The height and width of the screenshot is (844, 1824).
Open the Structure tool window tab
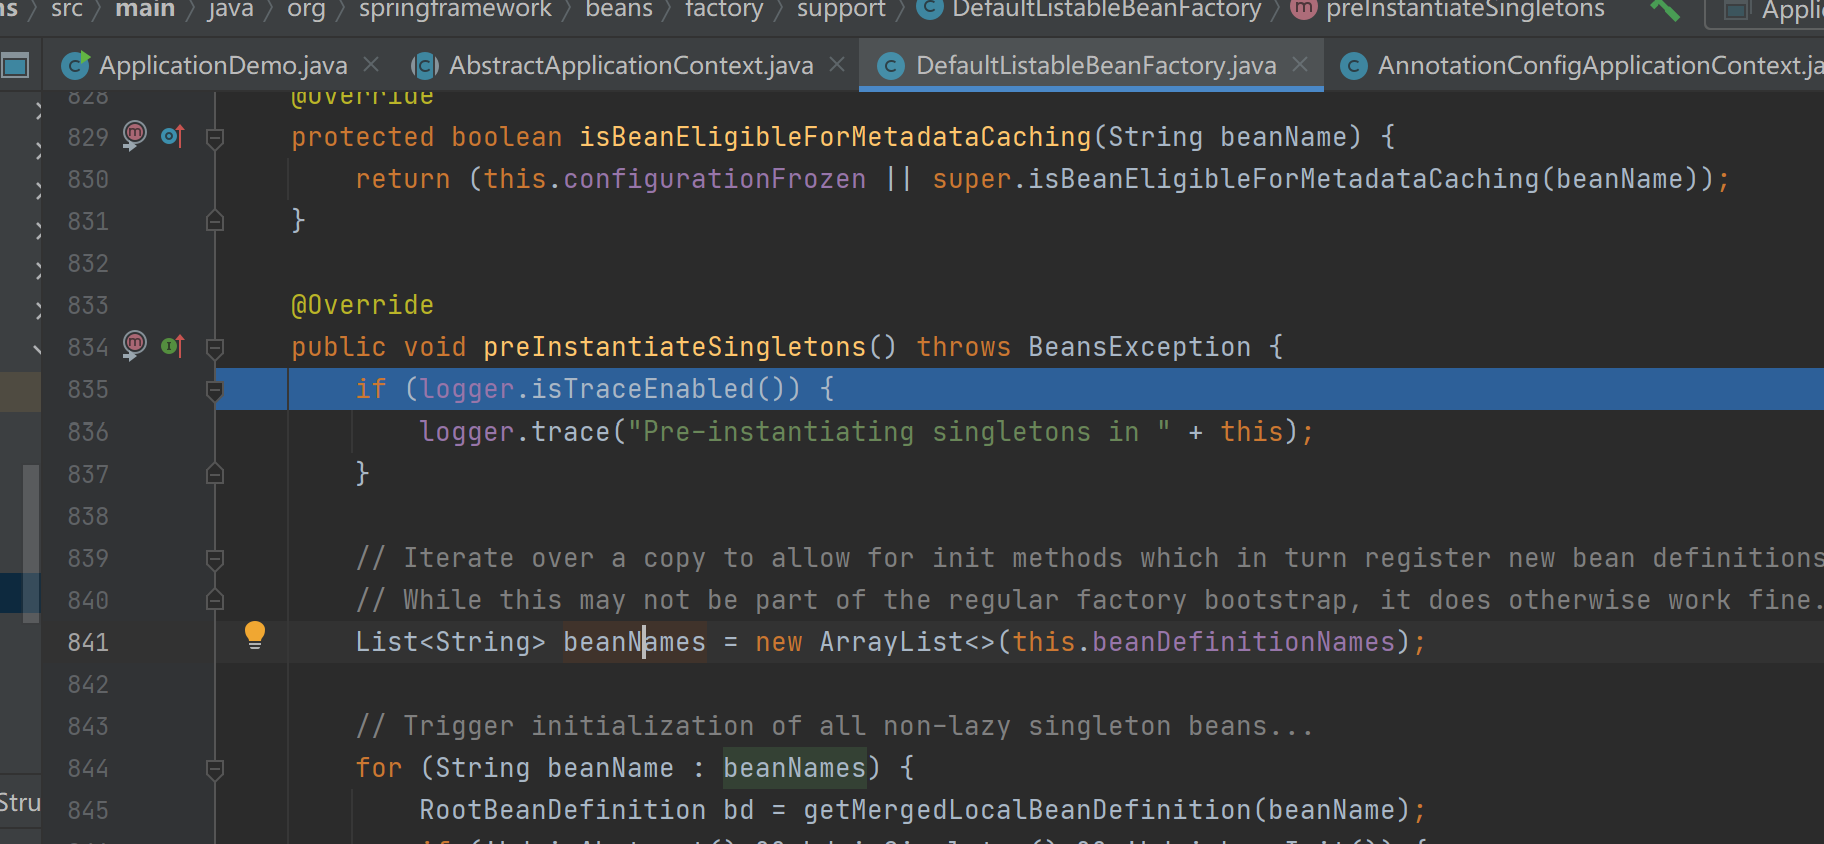[20, 803]
